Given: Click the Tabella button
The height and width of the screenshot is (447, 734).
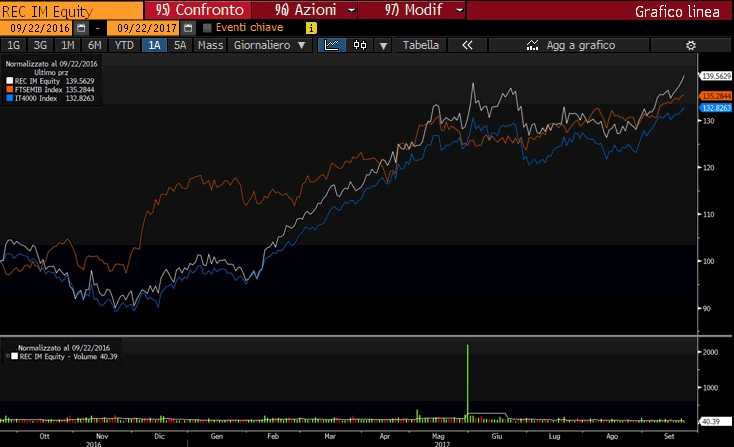Looking at the screenshot, I should (x=420, y=45).
